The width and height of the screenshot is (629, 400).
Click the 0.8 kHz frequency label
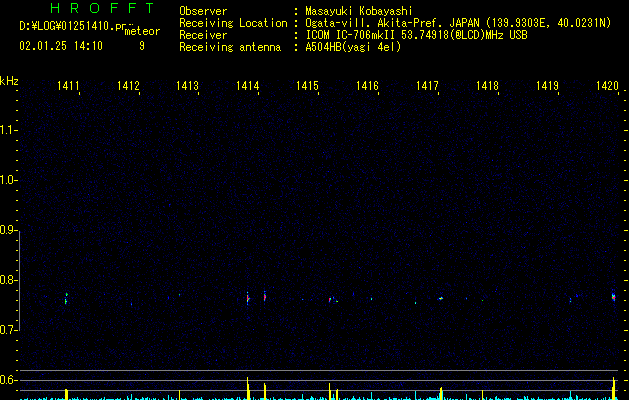(8, 280)
